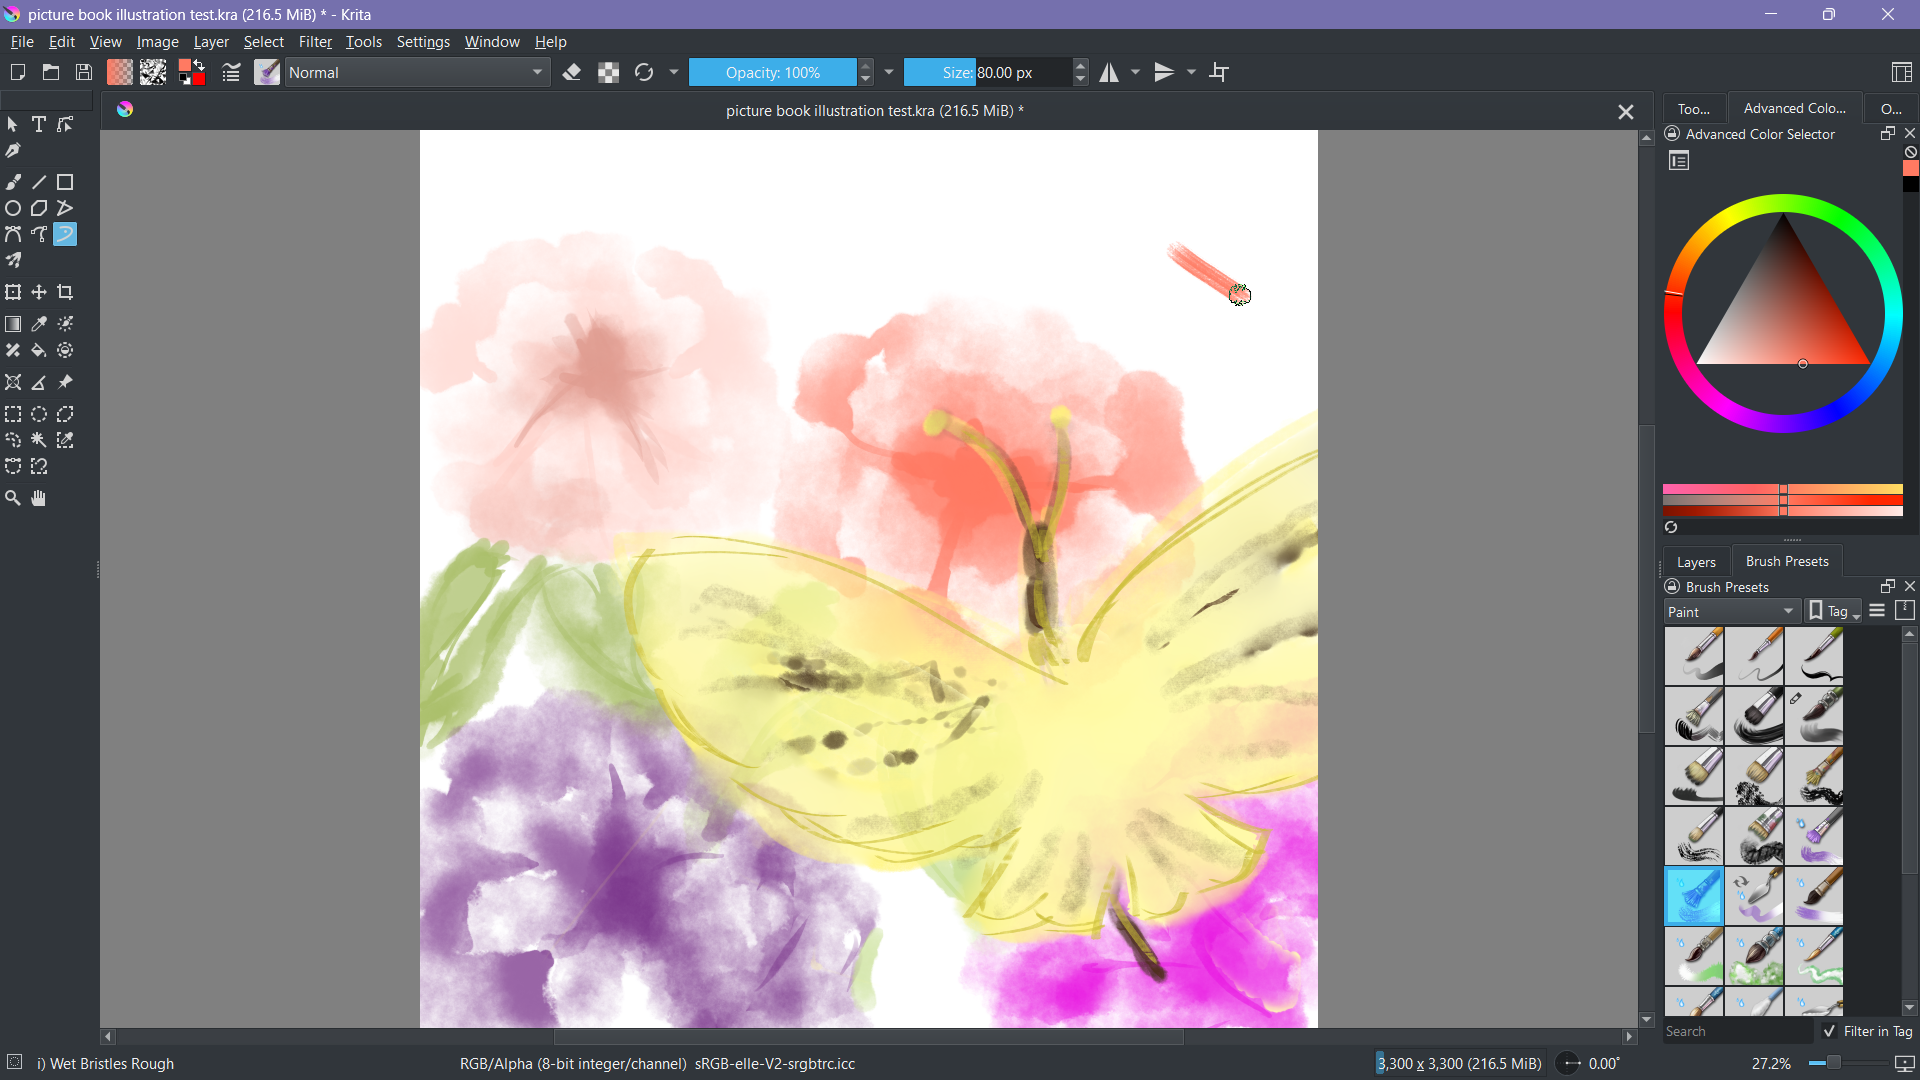The width and height of the screenshot is (1920, 1080).
Task: Select the Text tool
Action: (39, 125)
